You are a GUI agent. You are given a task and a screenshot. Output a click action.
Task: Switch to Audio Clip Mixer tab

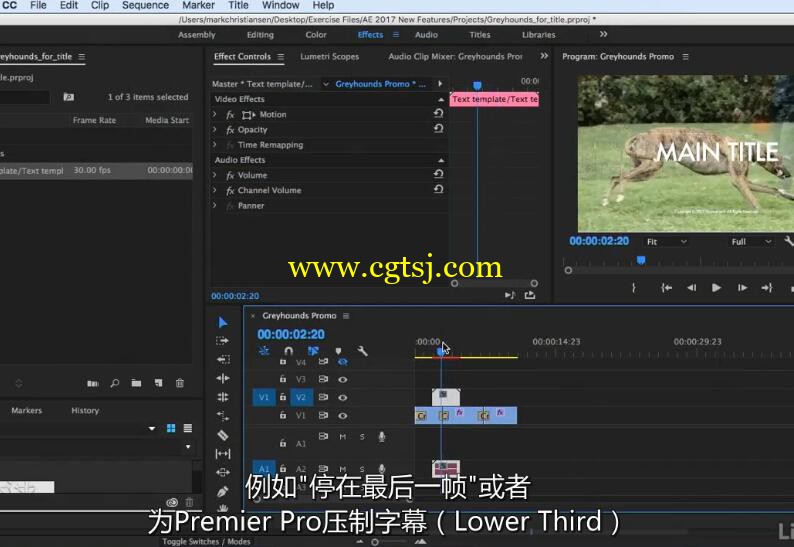pos(455,57)
